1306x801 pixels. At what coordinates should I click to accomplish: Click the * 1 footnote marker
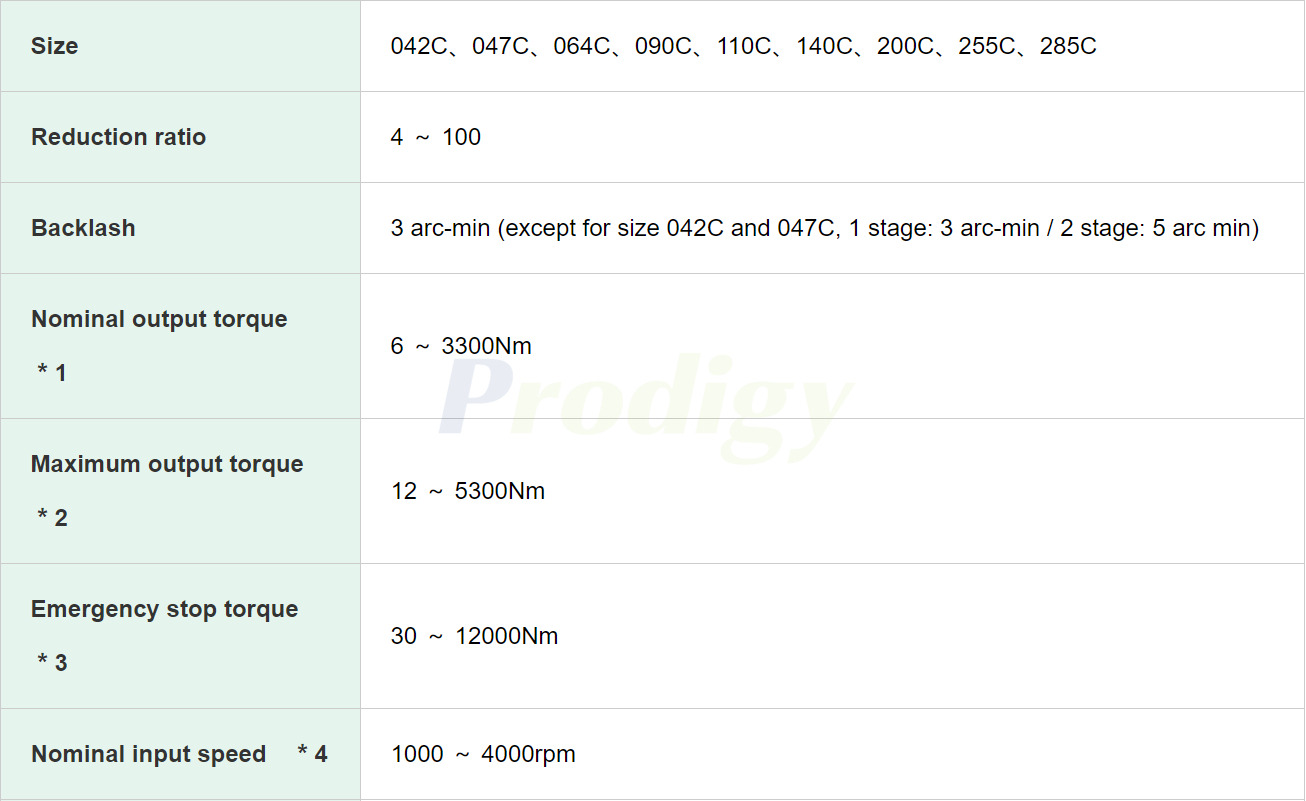click(x=52, y=373)
